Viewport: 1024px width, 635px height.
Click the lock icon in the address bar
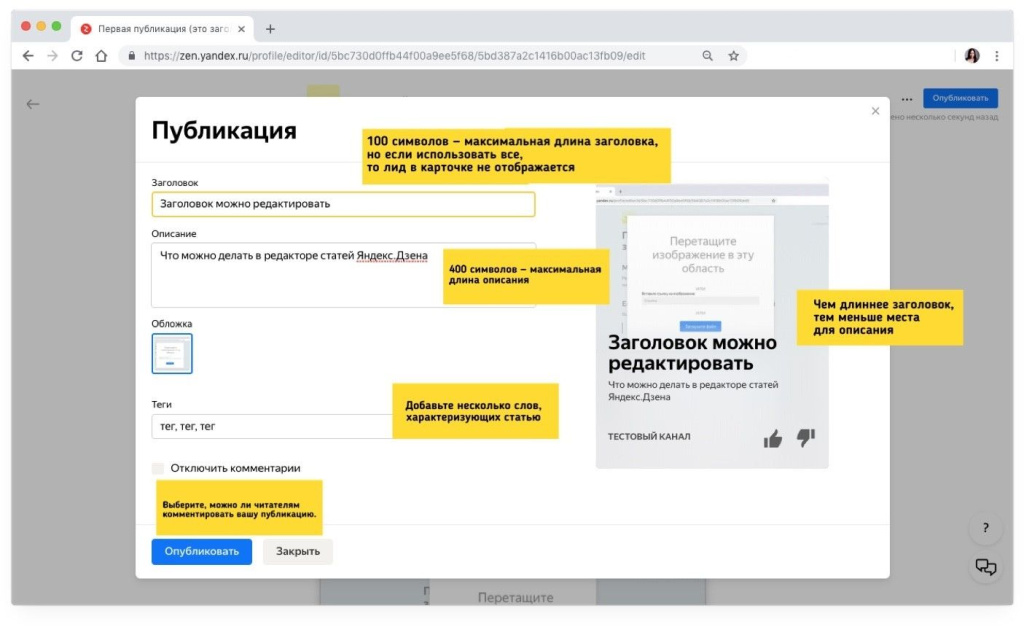132,56
